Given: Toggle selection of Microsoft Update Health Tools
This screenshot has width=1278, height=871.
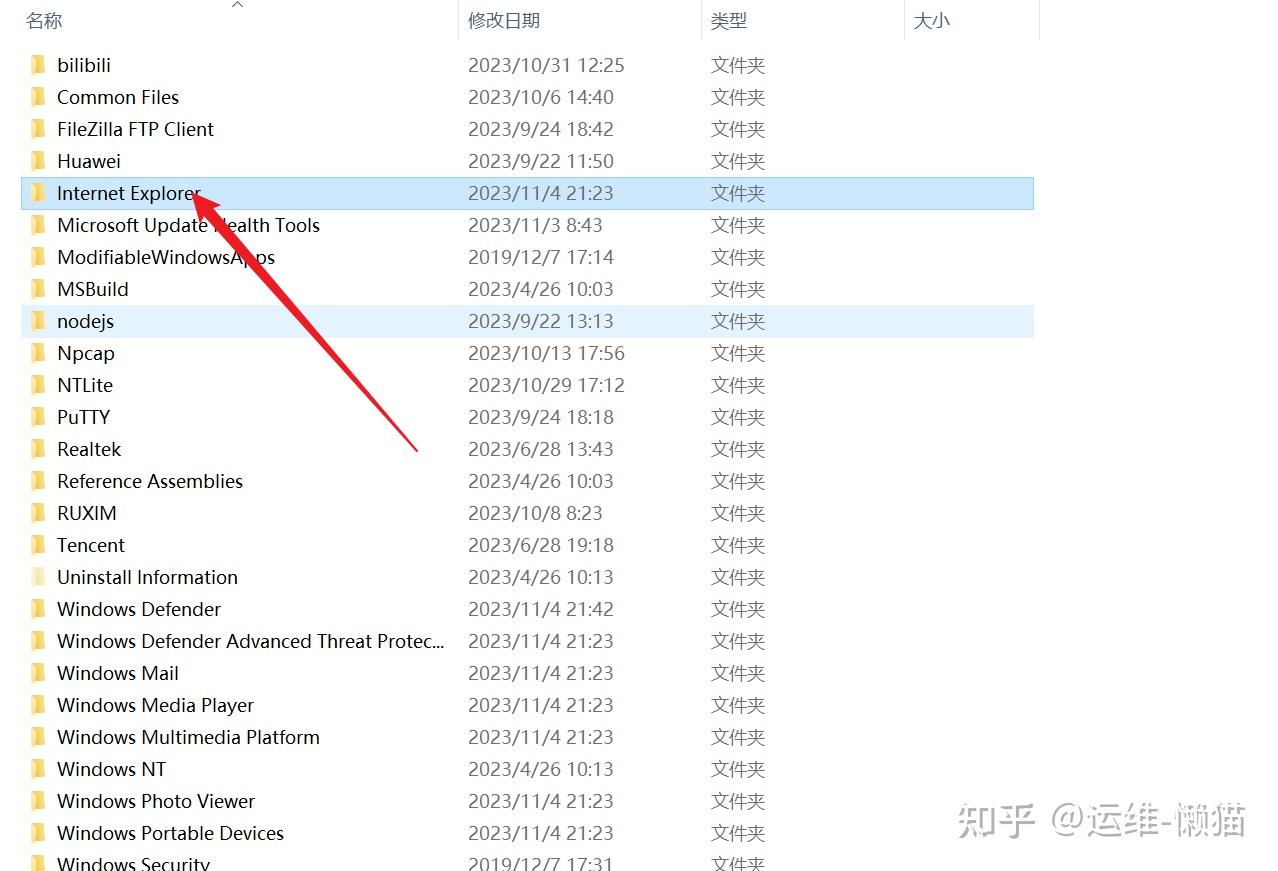Looking at the screenshot, I should click(x=188, y=225).
